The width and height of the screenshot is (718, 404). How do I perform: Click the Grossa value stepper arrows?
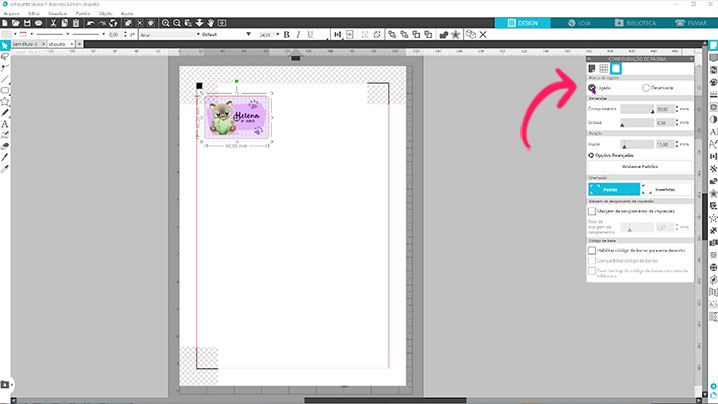coord(677,123)
